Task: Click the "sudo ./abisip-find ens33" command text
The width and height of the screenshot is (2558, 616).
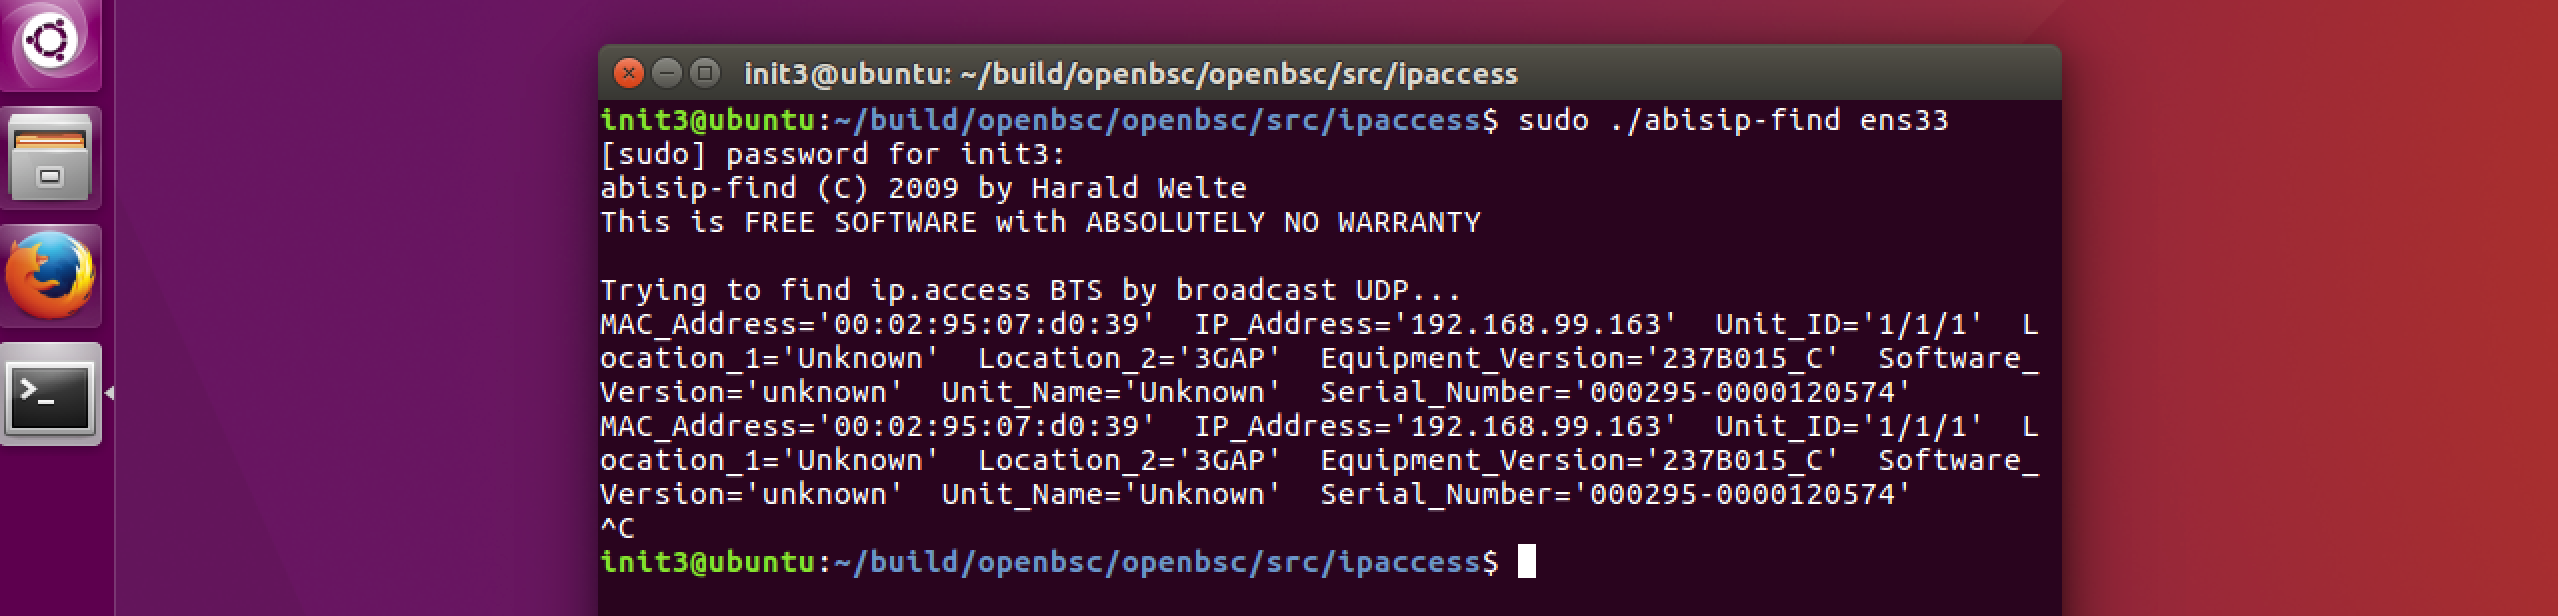Action: (x=1732, y=121)
